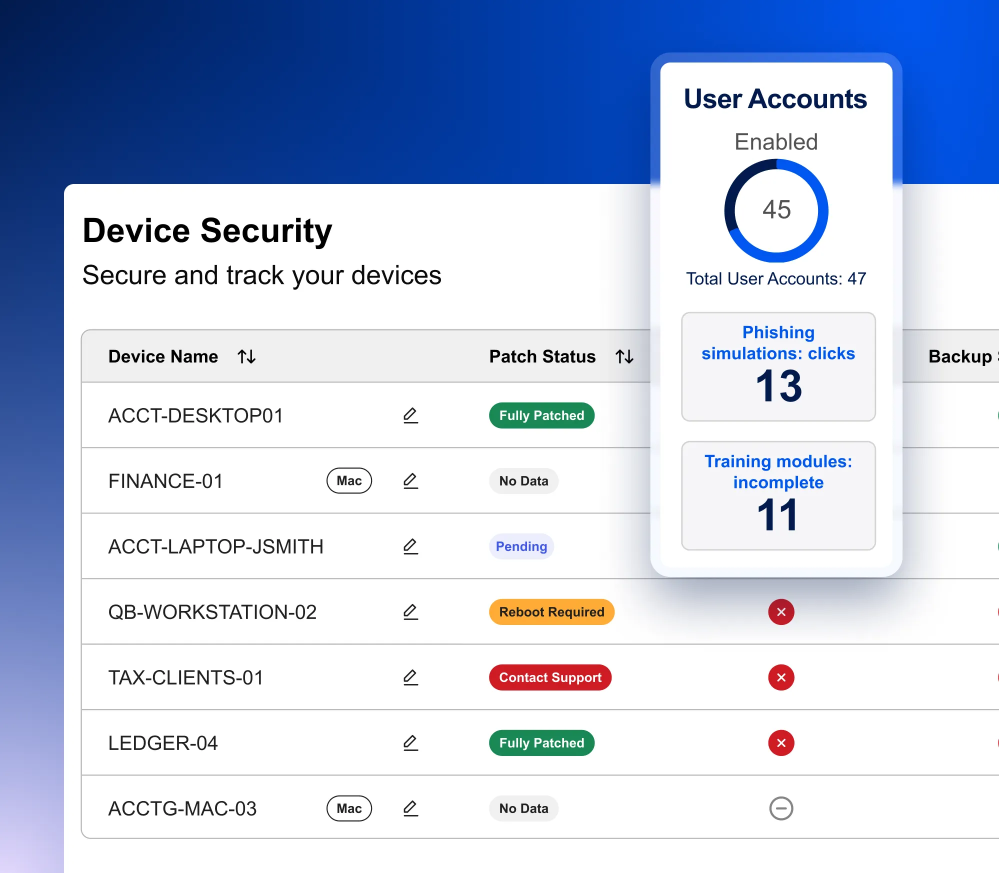The image size is (999, 873).
Task: Click the Reboot Required status badge
Action: (551, 612)
